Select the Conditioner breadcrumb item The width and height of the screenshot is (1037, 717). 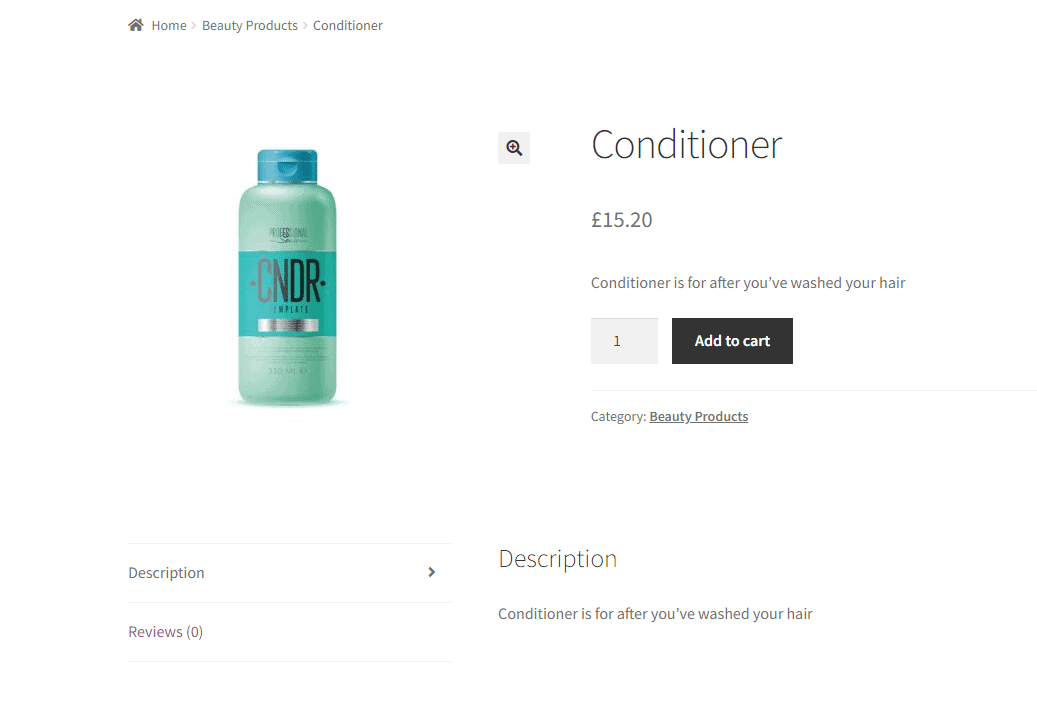pos(347,25)
